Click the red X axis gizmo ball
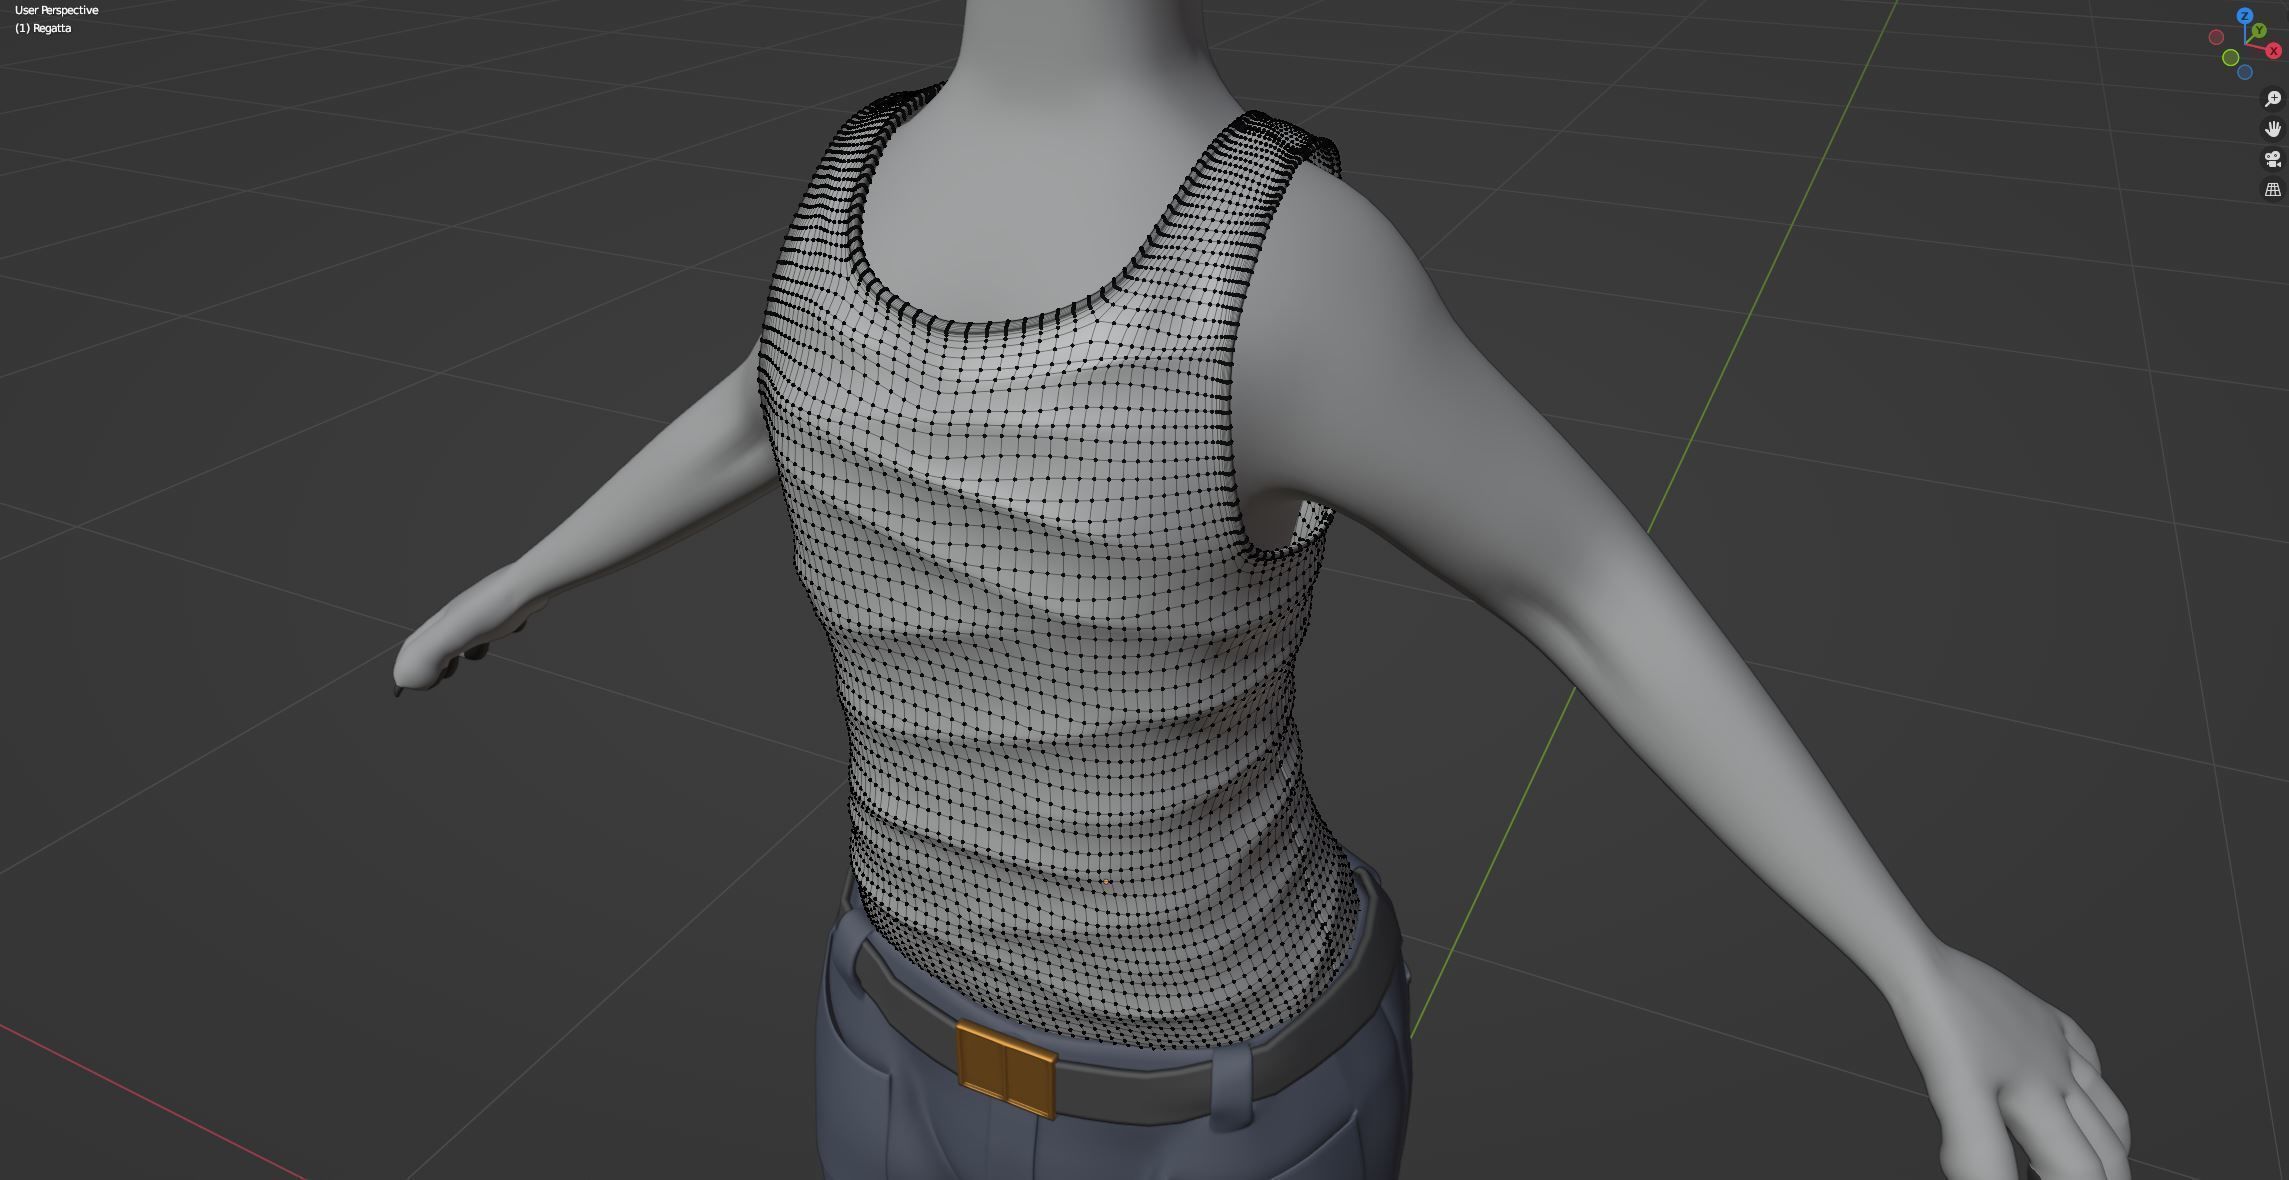Screen dimensions: 2289x1180 (2274, 50)
